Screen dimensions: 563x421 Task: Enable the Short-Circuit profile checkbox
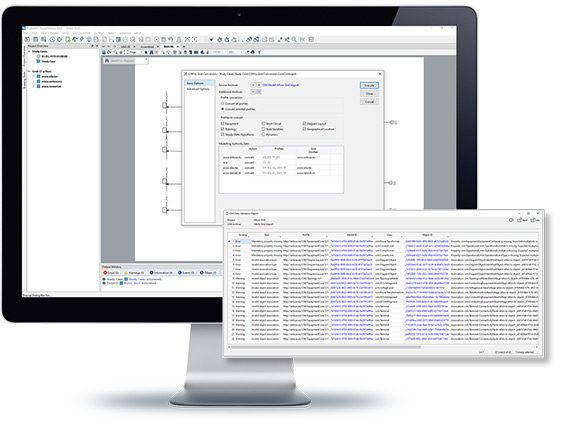tap(264, 123)
